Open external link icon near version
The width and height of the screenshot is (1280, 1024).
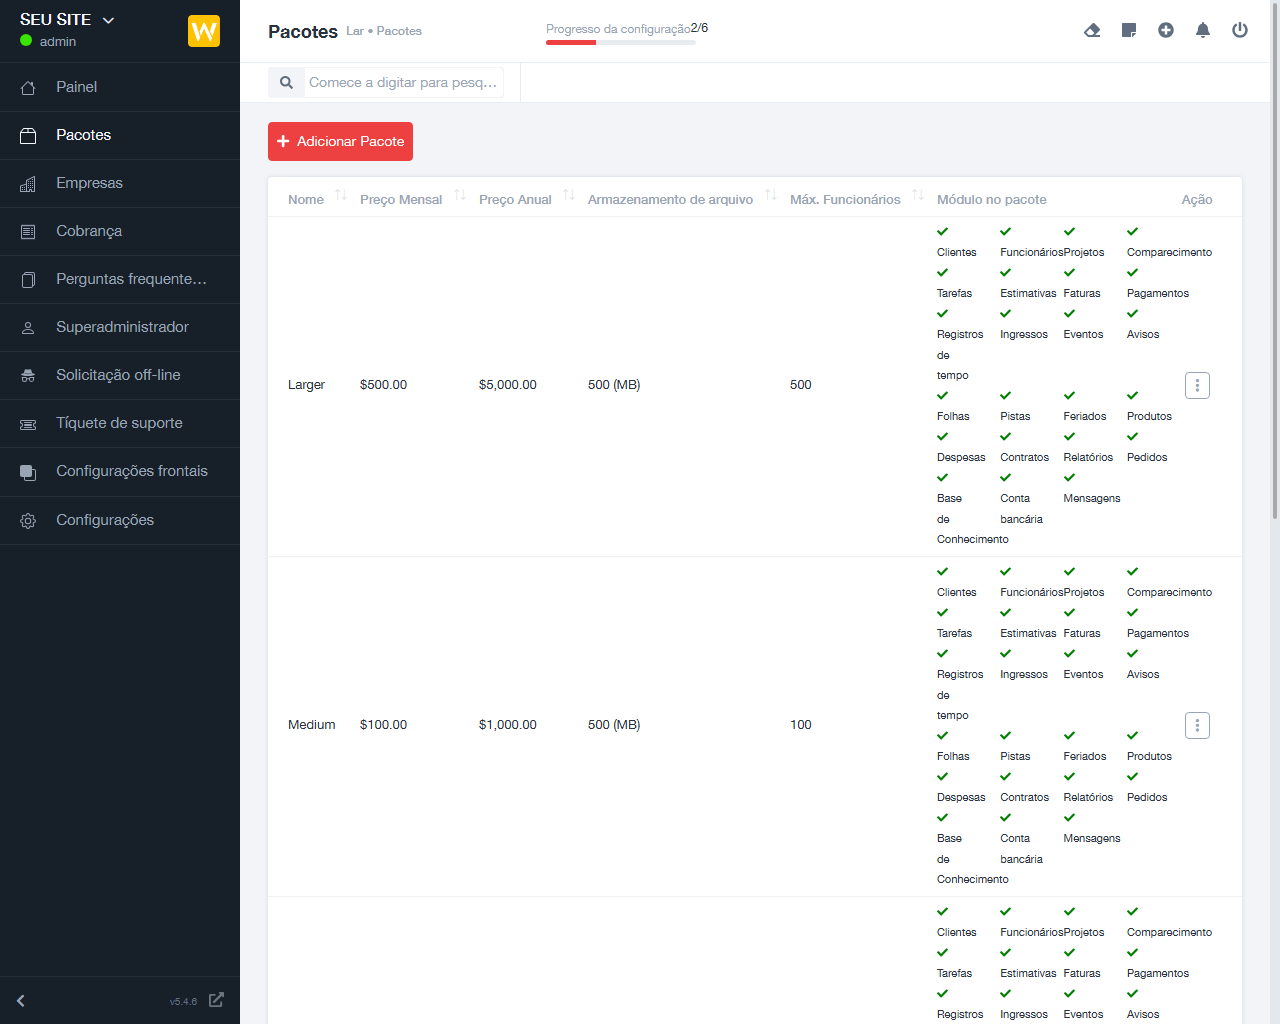tap(216, 1000)
